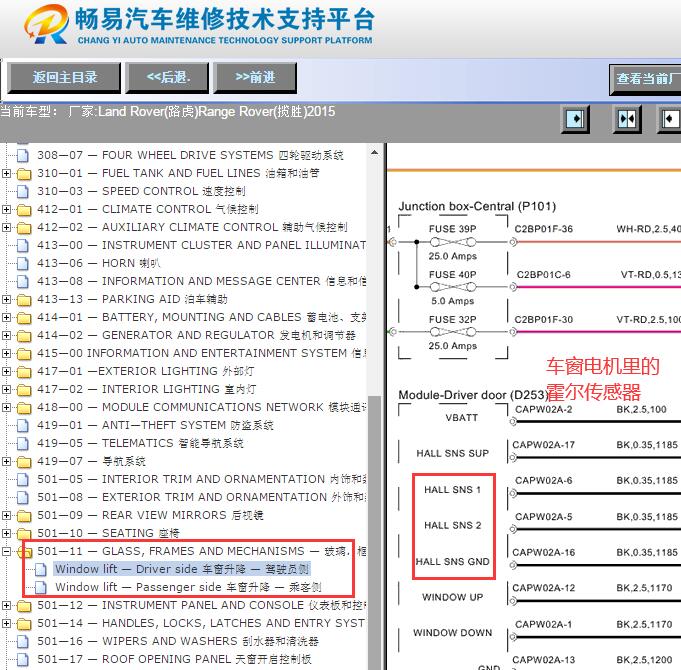Click the WINDOW UP pin label
This screenshot has height=670, width=681.
click(x=453, y=597)
